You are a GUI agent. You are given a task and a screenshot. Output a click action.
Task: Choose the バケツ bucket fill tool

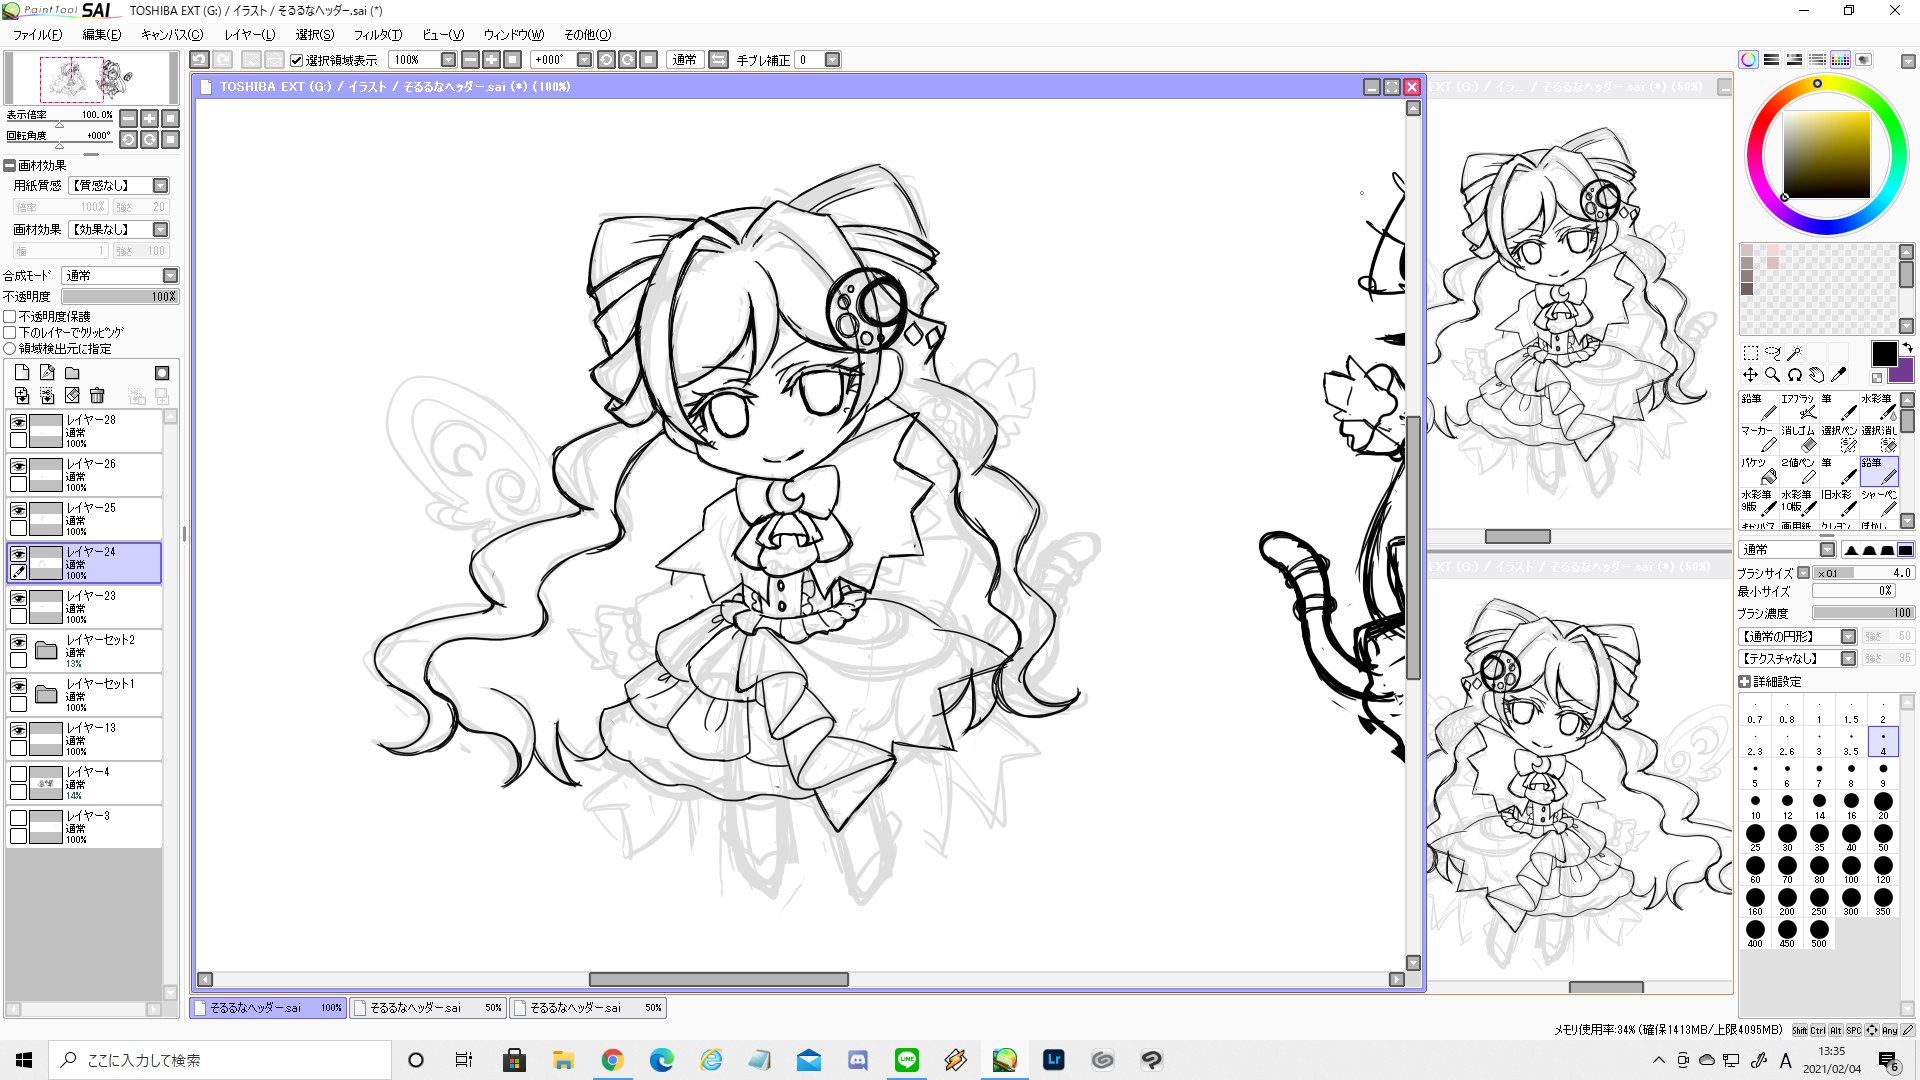point(1758,470)
